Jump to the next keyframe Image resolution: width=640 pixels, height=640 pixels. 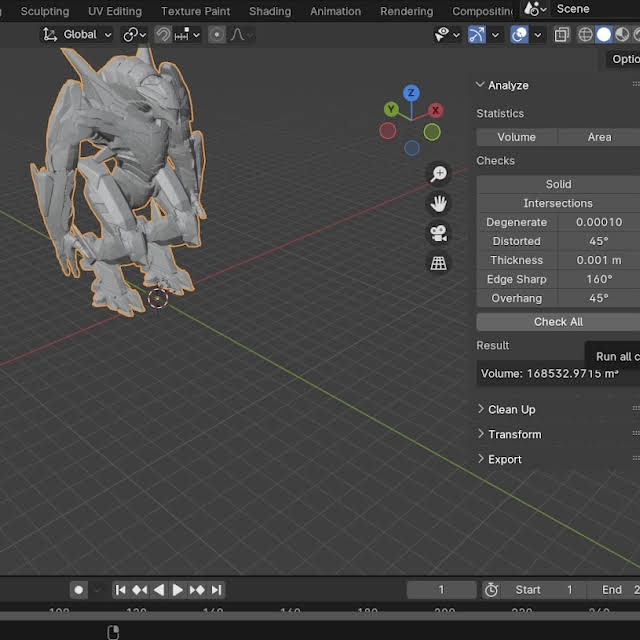197,590
